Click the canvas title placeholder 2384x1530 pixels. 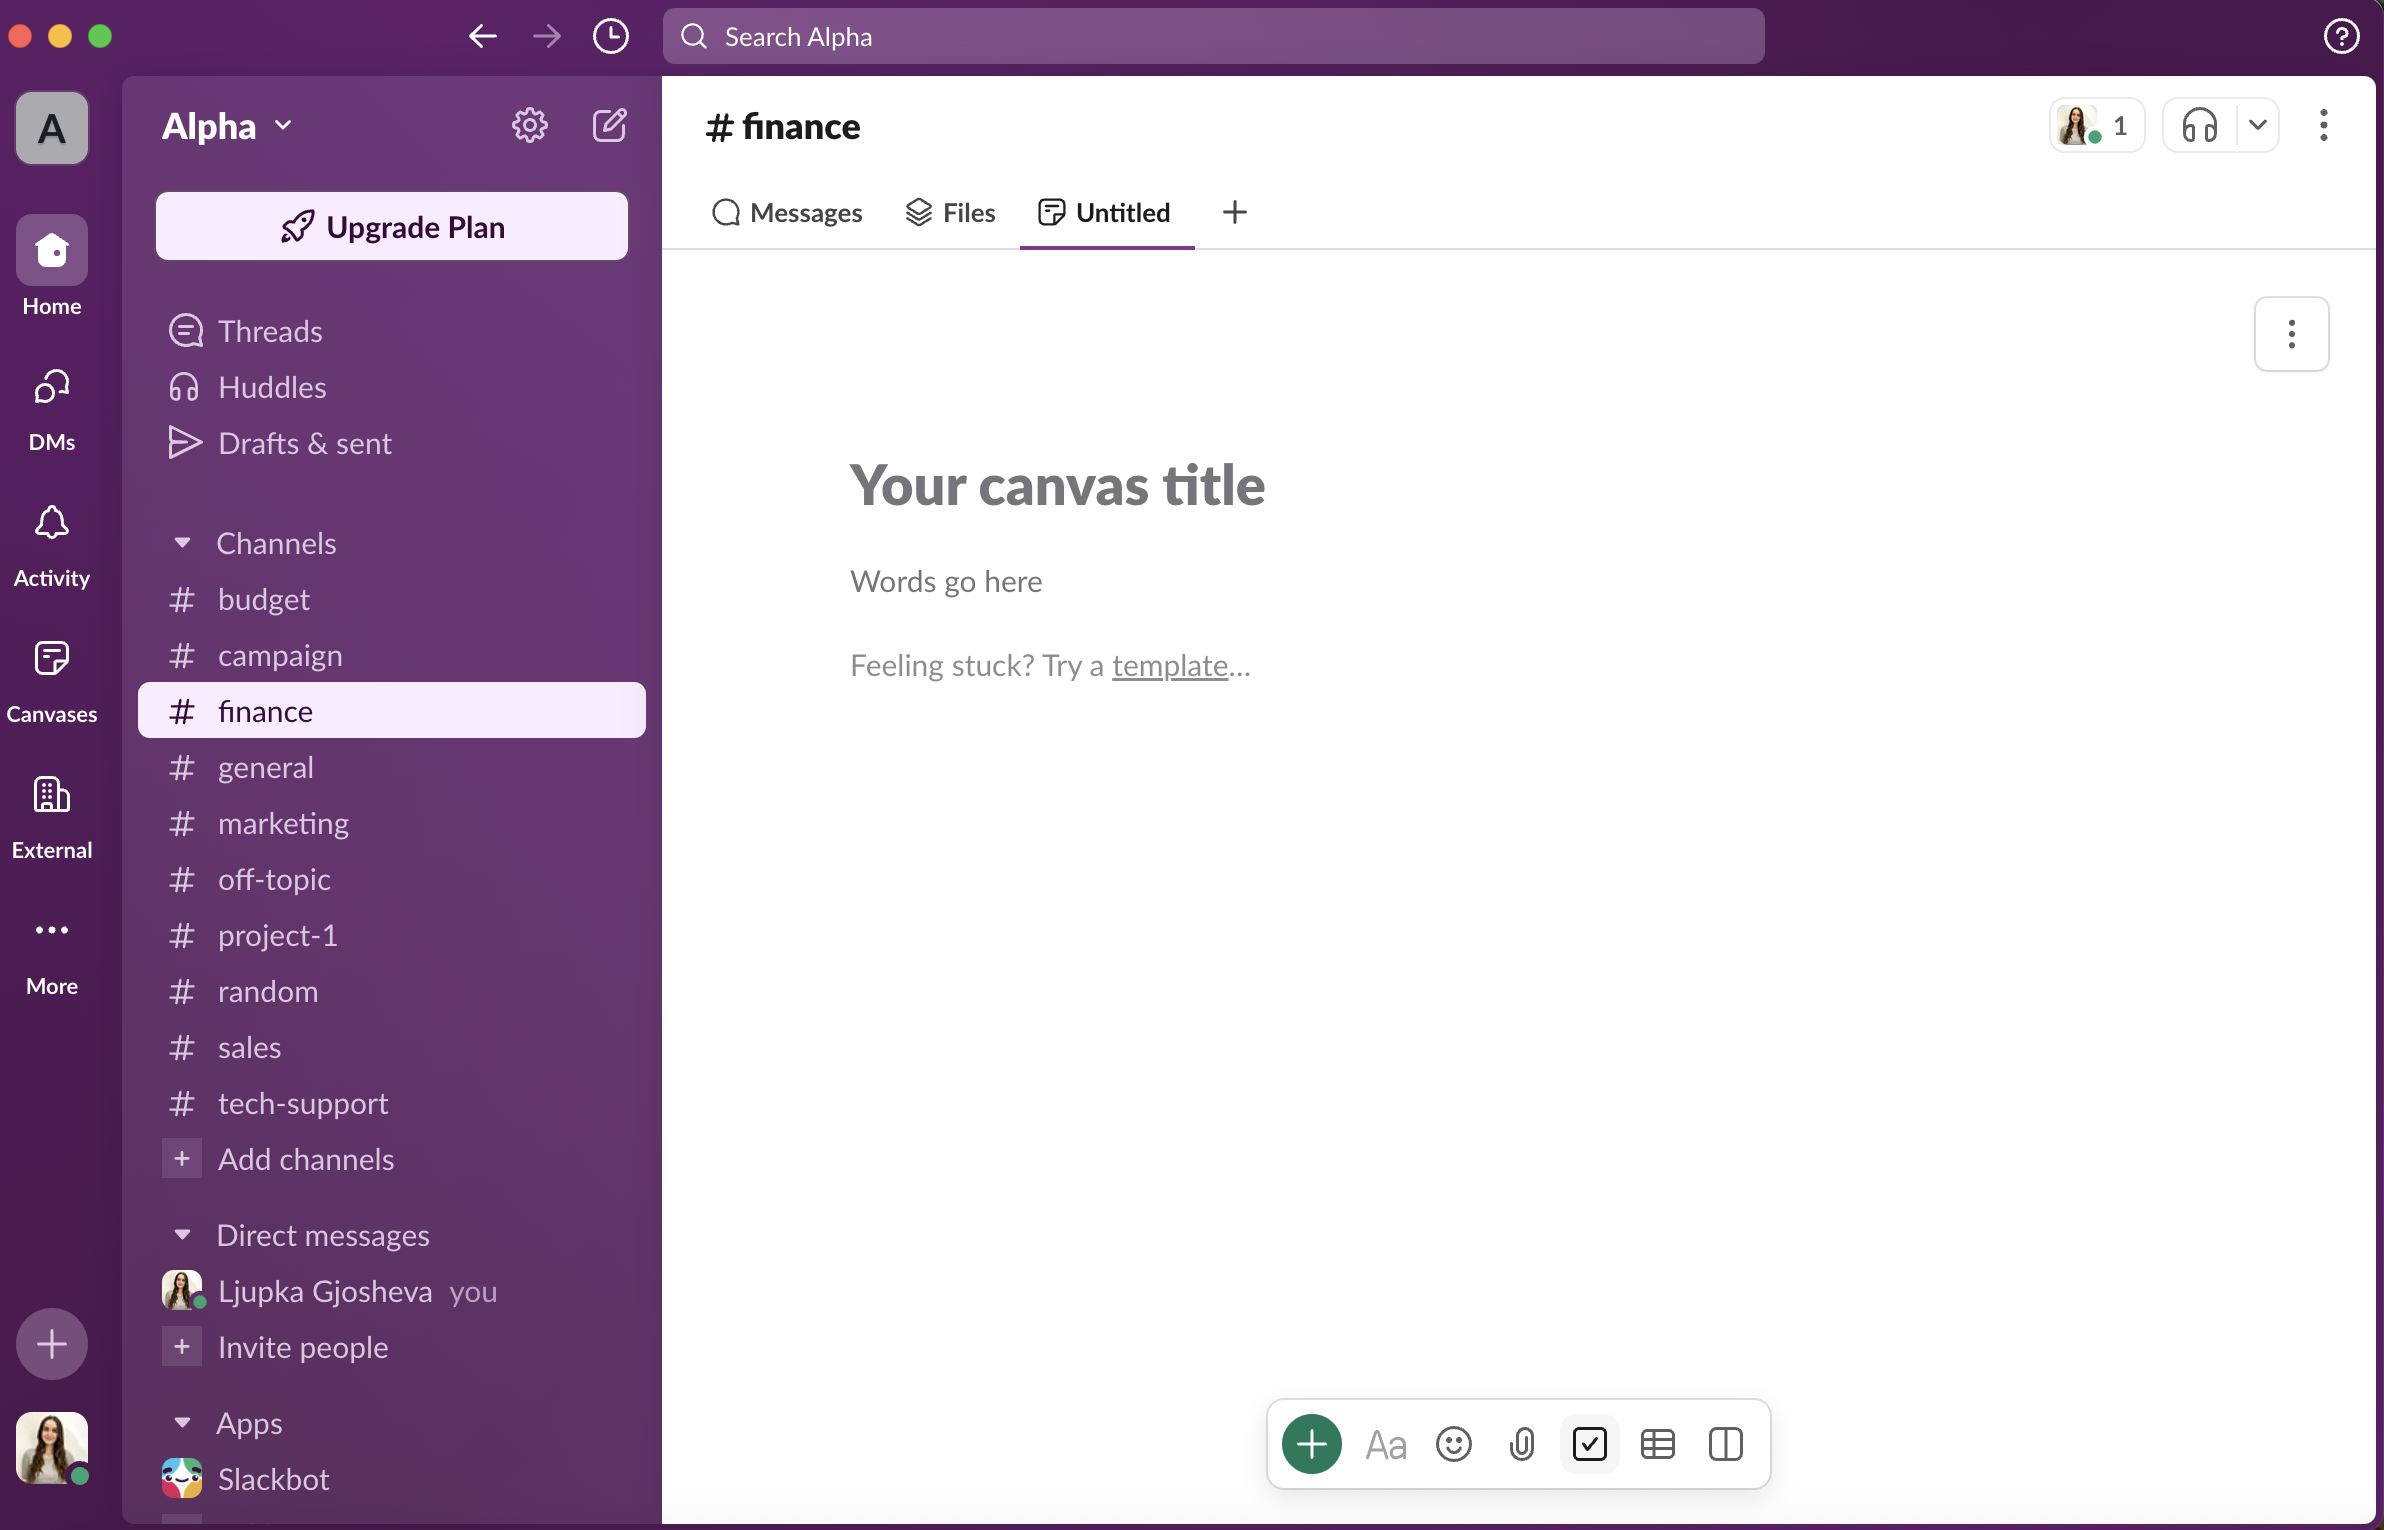pyautogui.click(x=1057, y=486)
